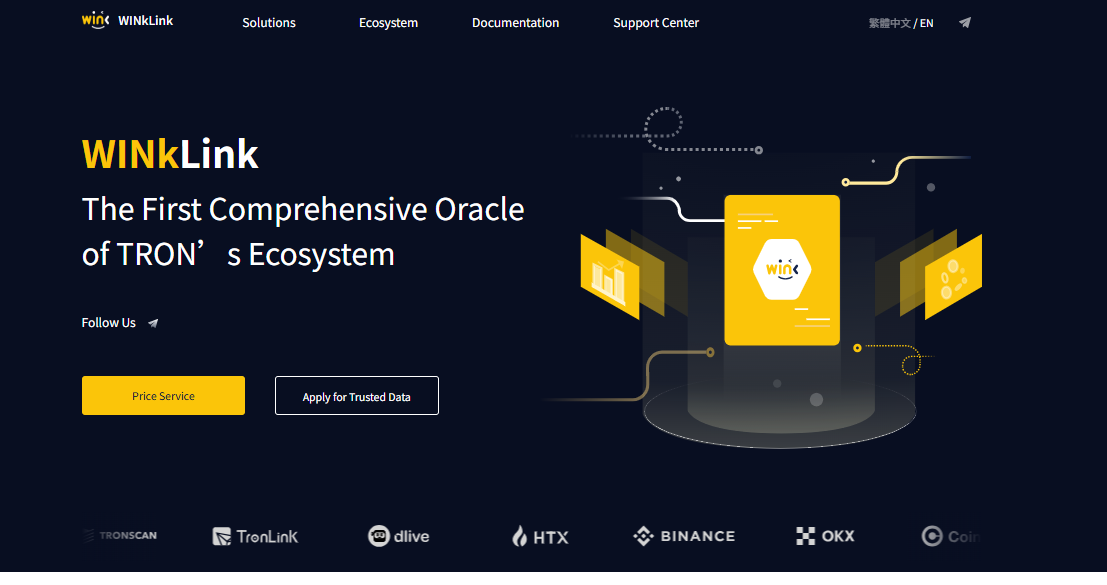Click the WINkLink logo in header
This screenshot has width=1107, height=585.
coord(127,21)
